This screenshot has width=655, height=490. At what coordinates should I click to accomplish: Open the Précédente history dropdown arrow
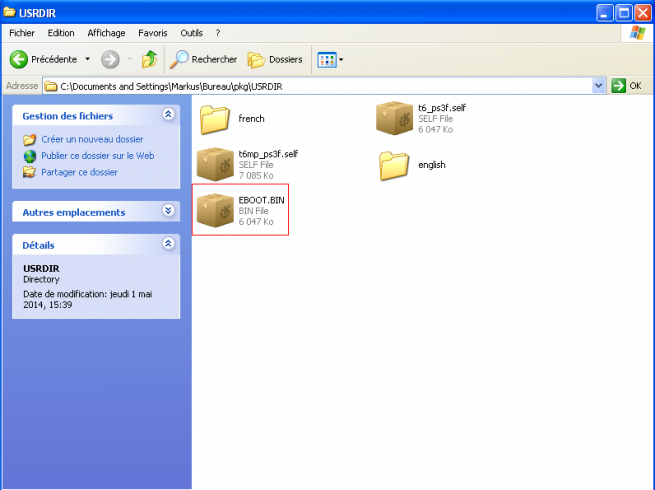click(88, 60)
